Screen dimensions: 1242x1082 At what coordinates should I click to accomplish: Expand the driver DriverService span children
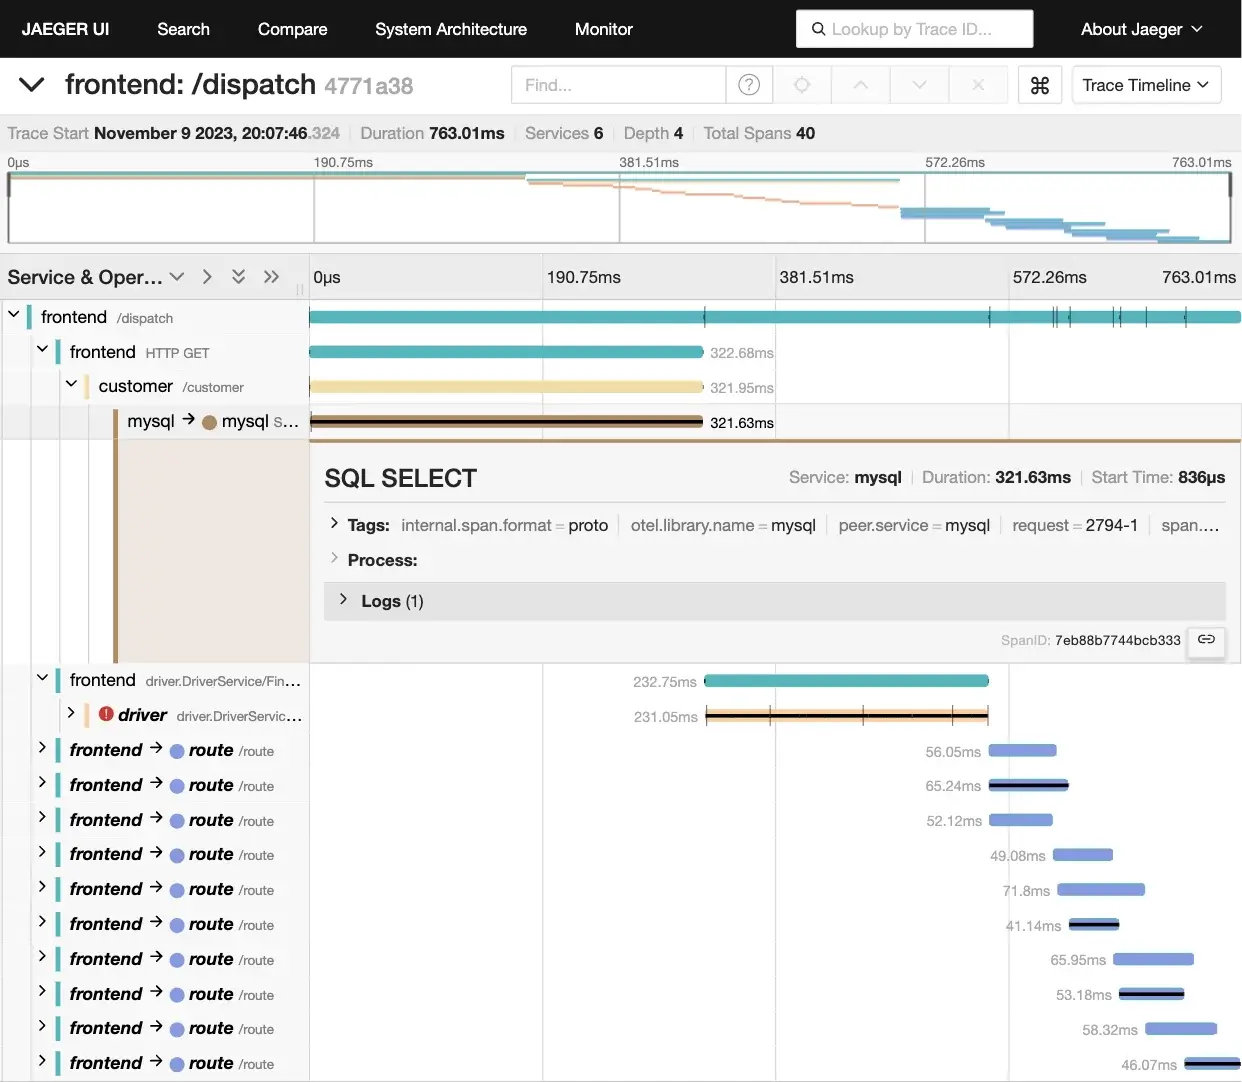coord(71,713)
